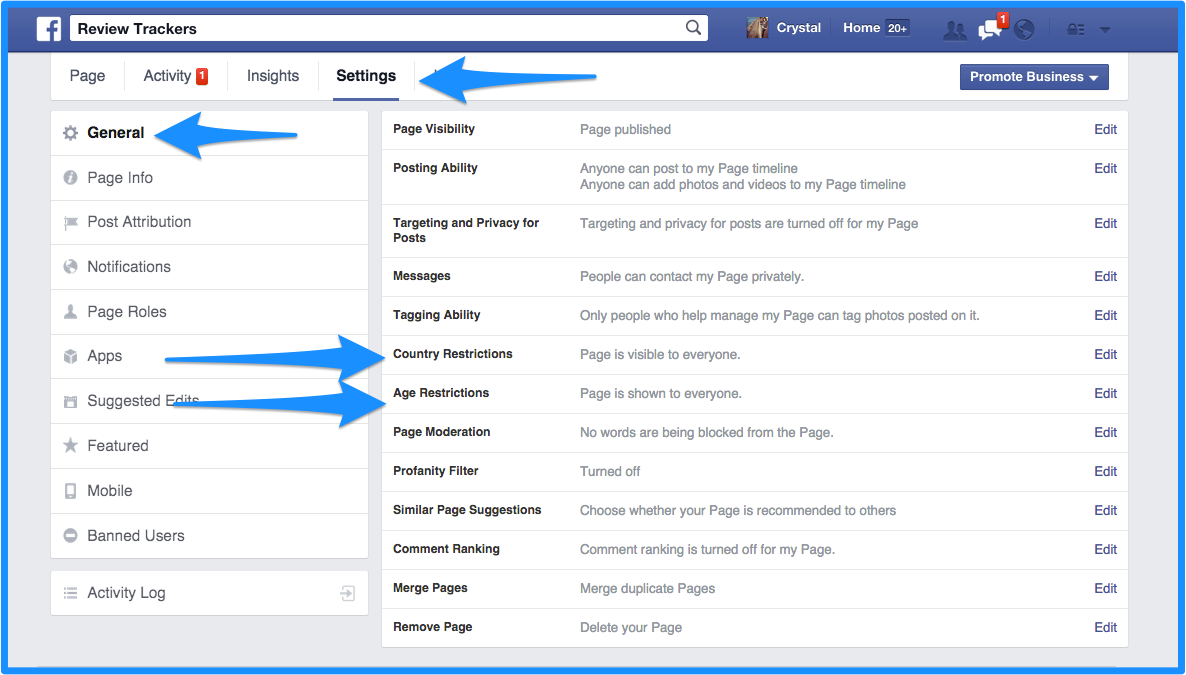Edit Comment Ranking setting
The height and width of the screenshot is (675, 1186).
[x=1105, y=549]
